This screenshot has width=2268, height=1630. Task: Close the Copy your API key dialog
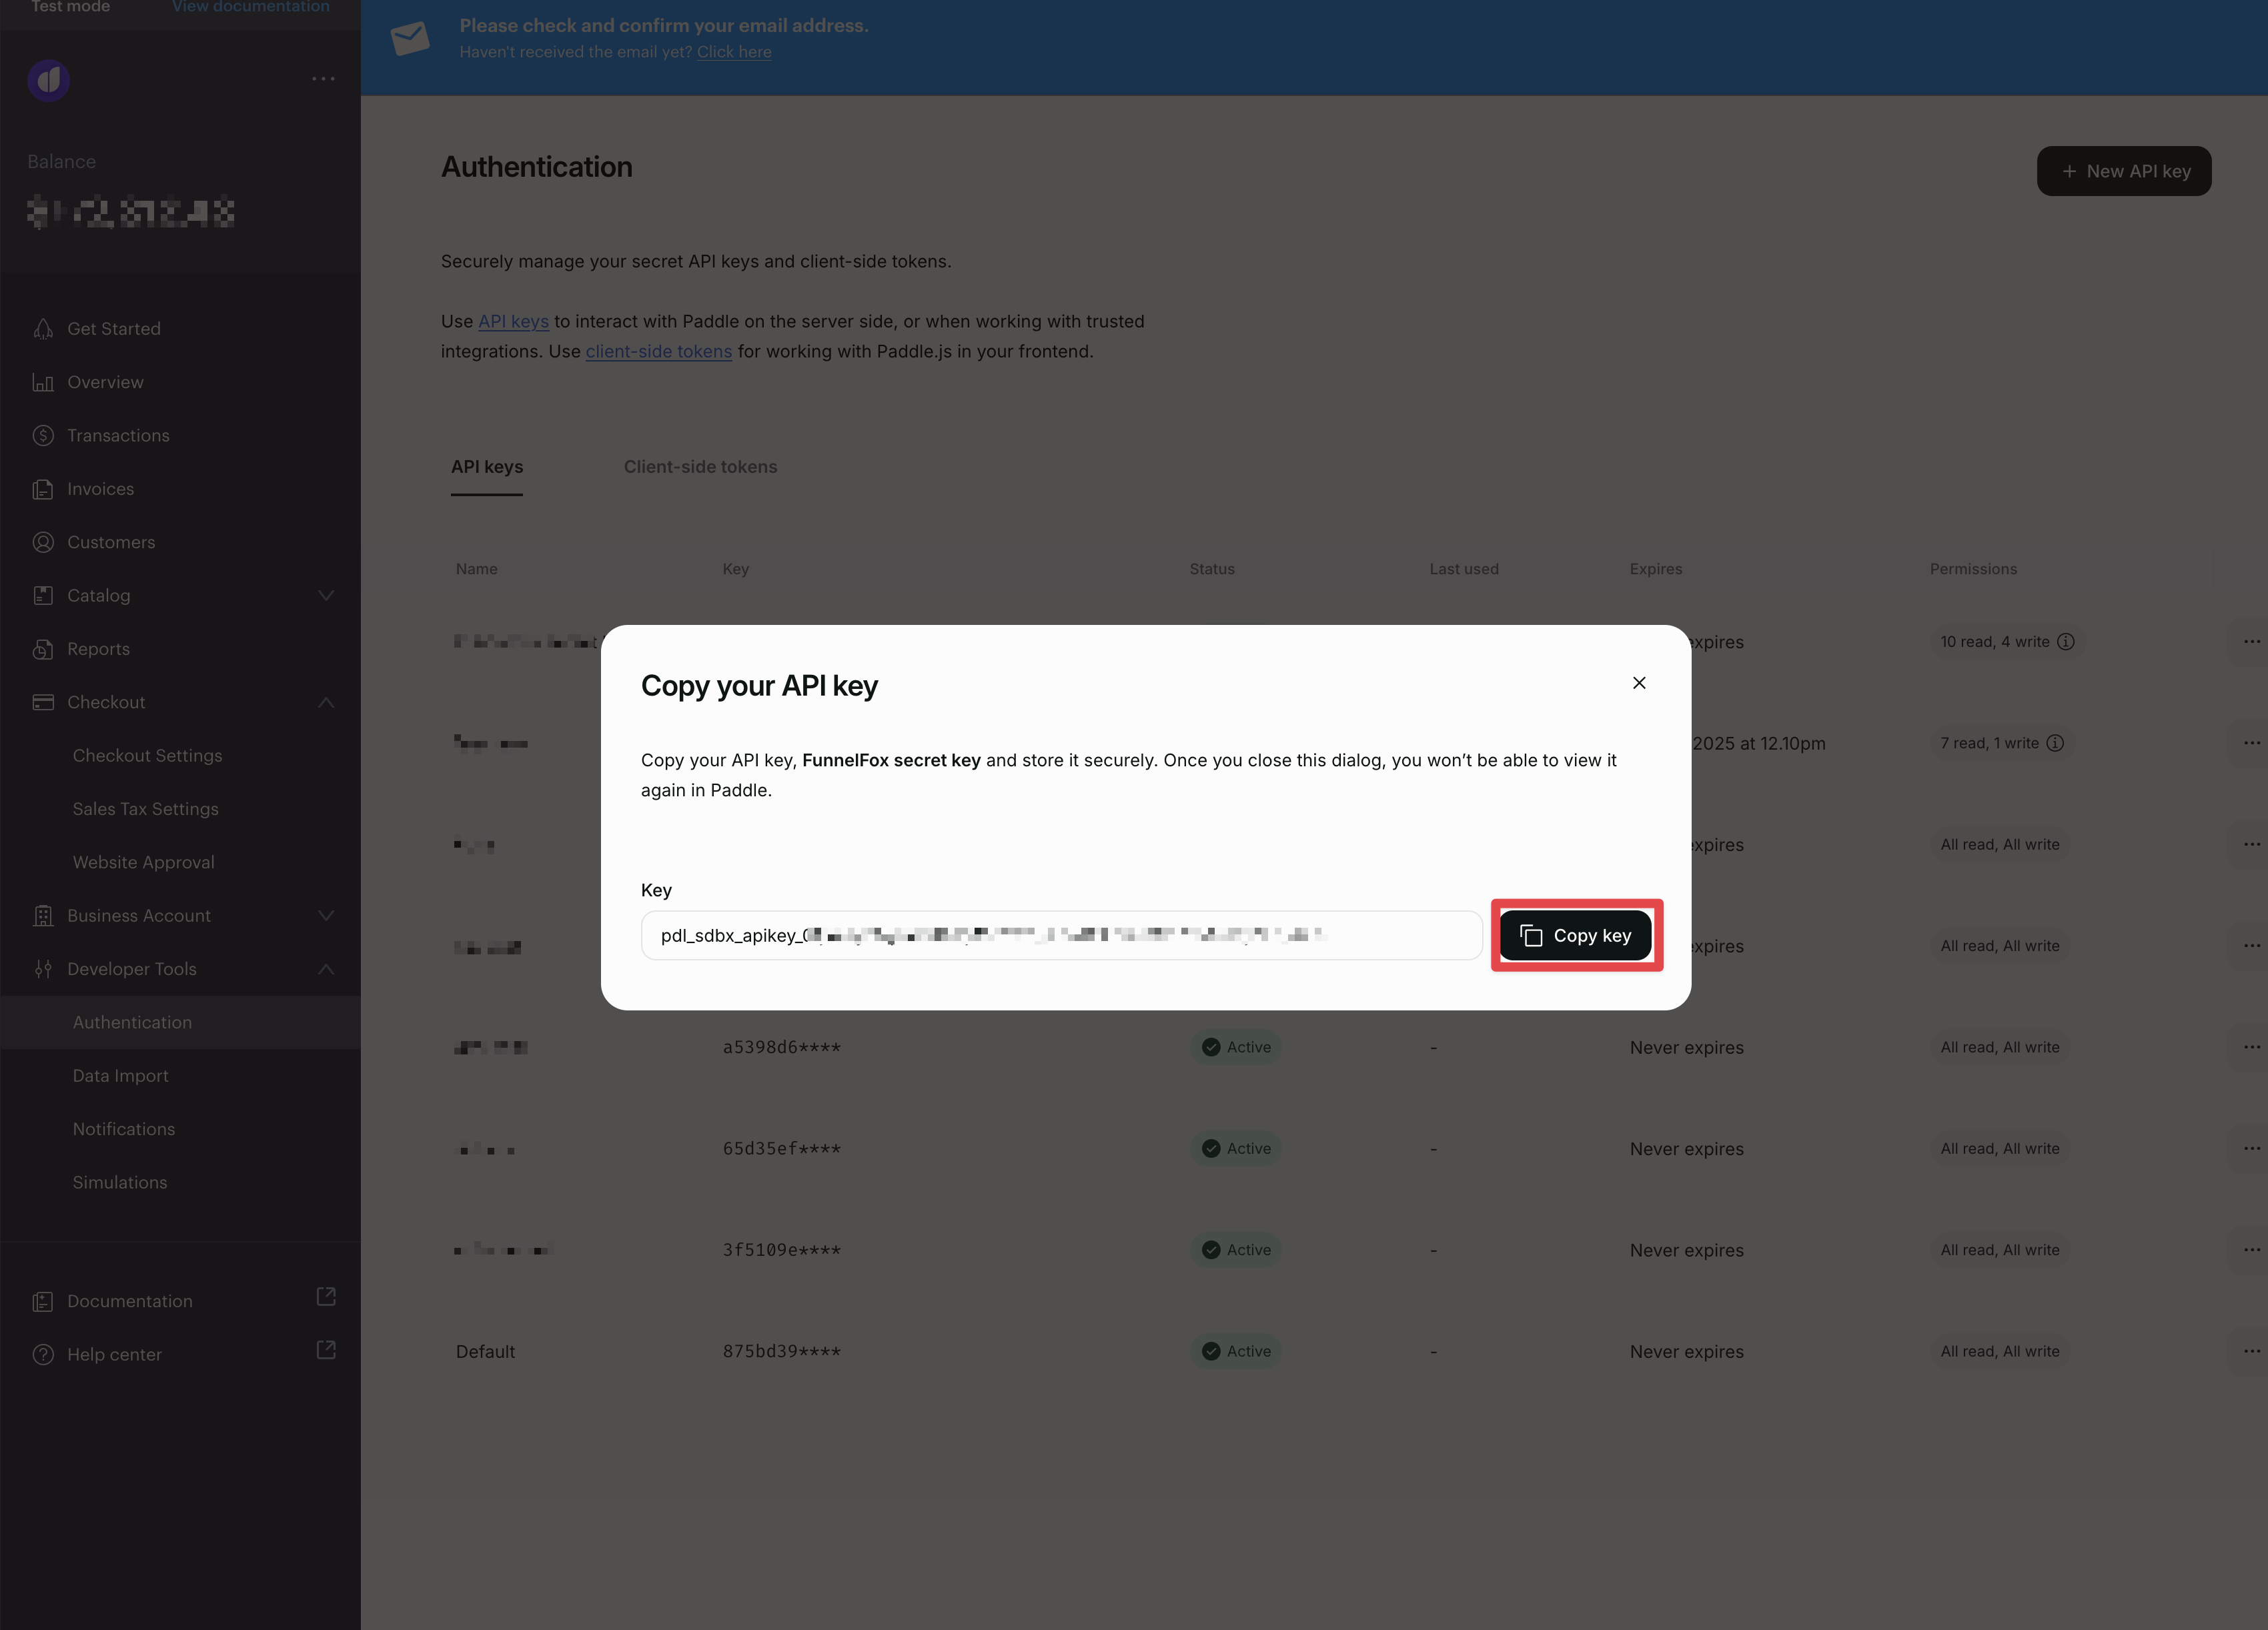[1639, 683]
